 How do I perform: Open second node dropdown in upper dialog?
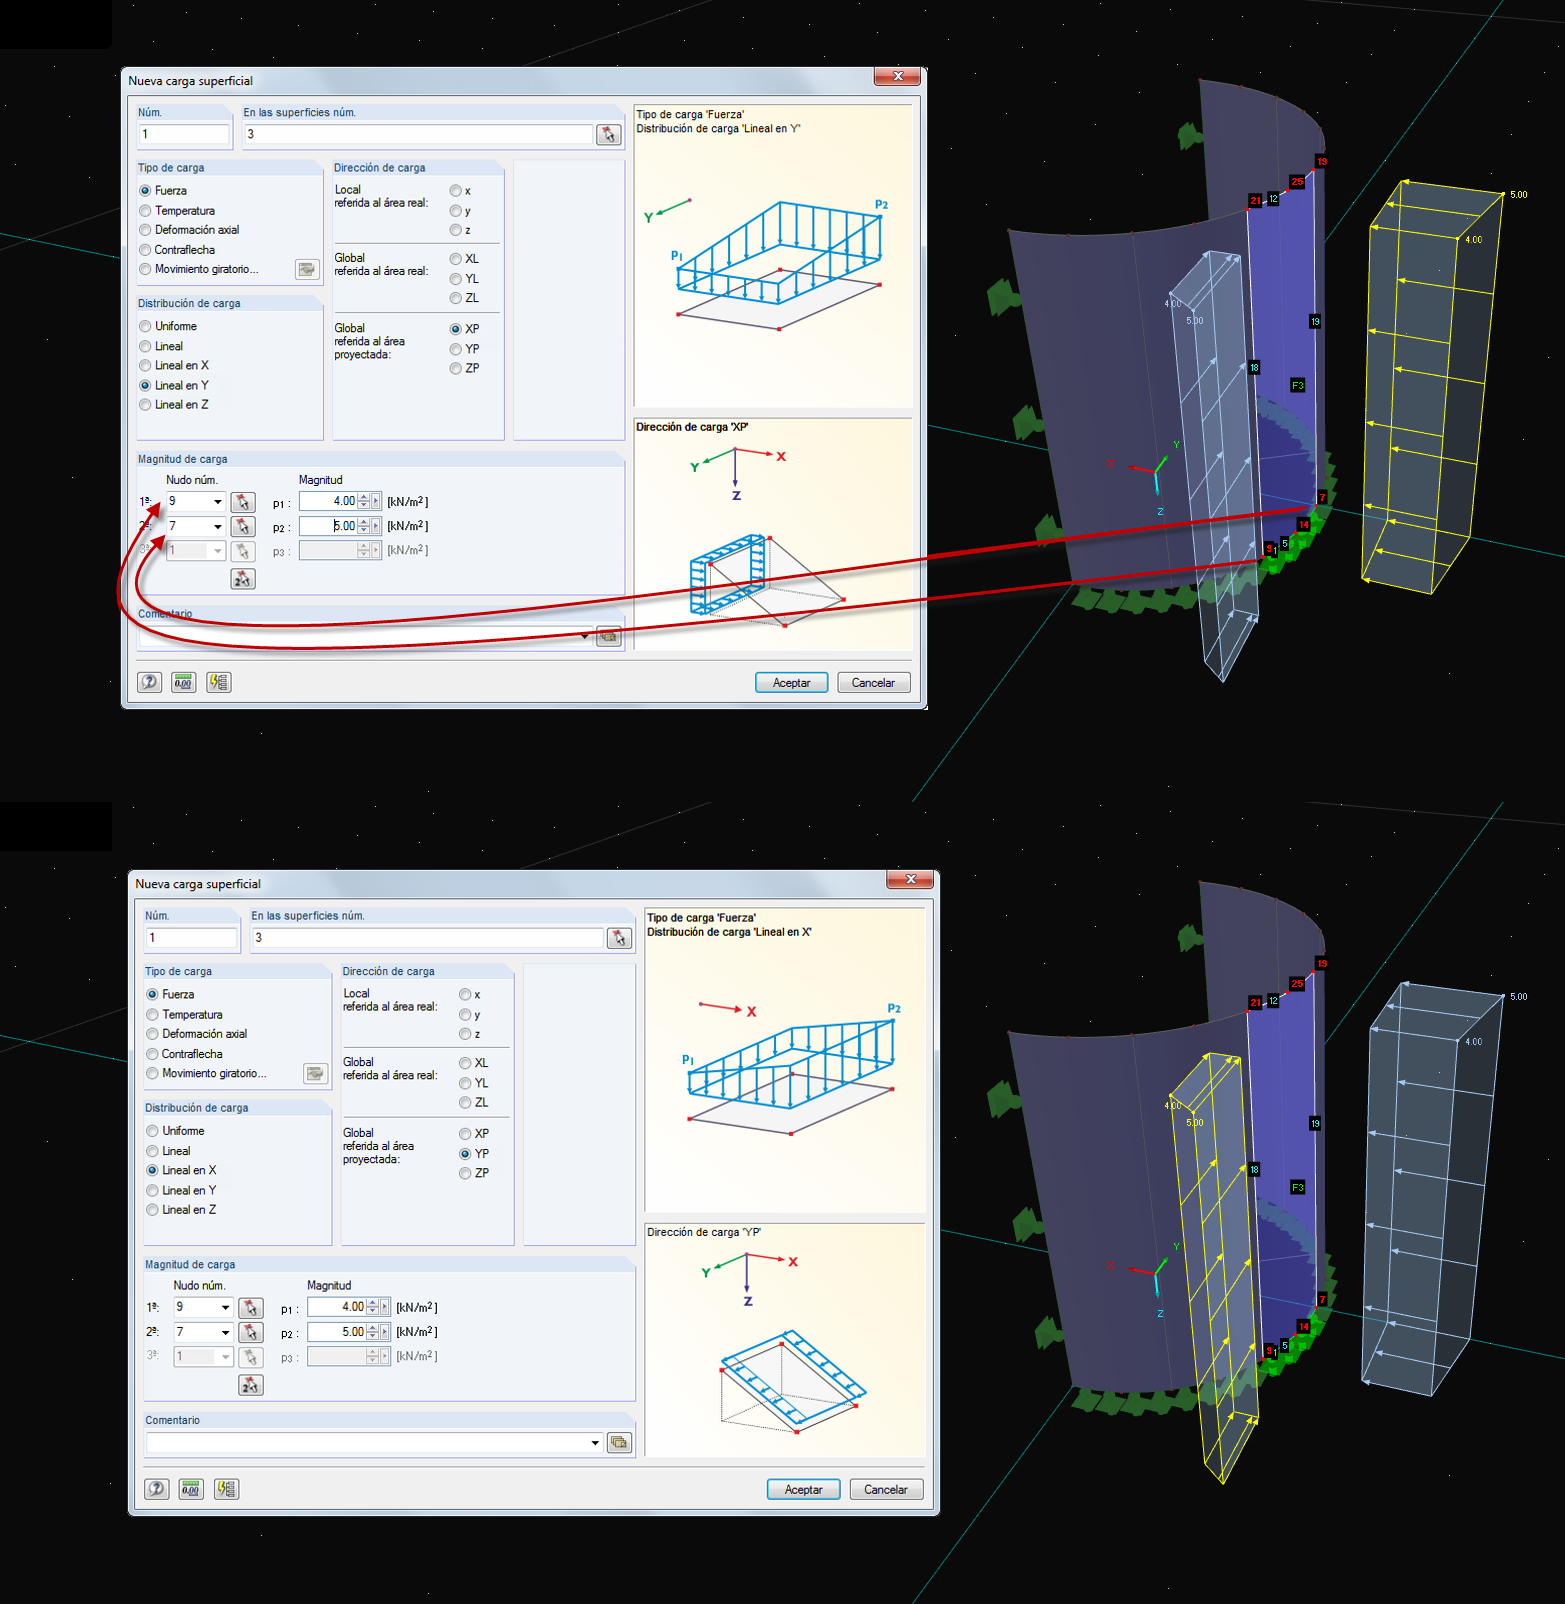pos(217,526)
